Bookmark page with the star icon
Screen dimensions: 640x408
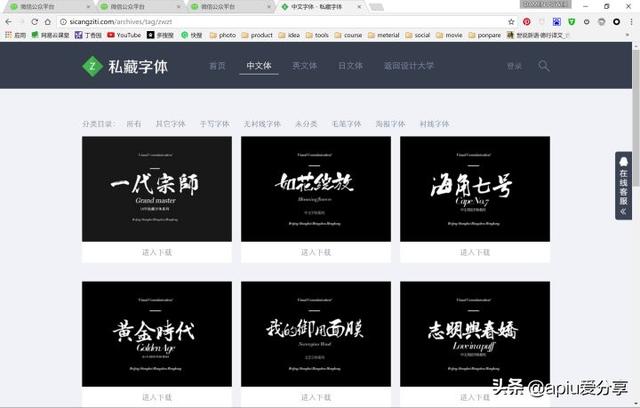[511, 22]
